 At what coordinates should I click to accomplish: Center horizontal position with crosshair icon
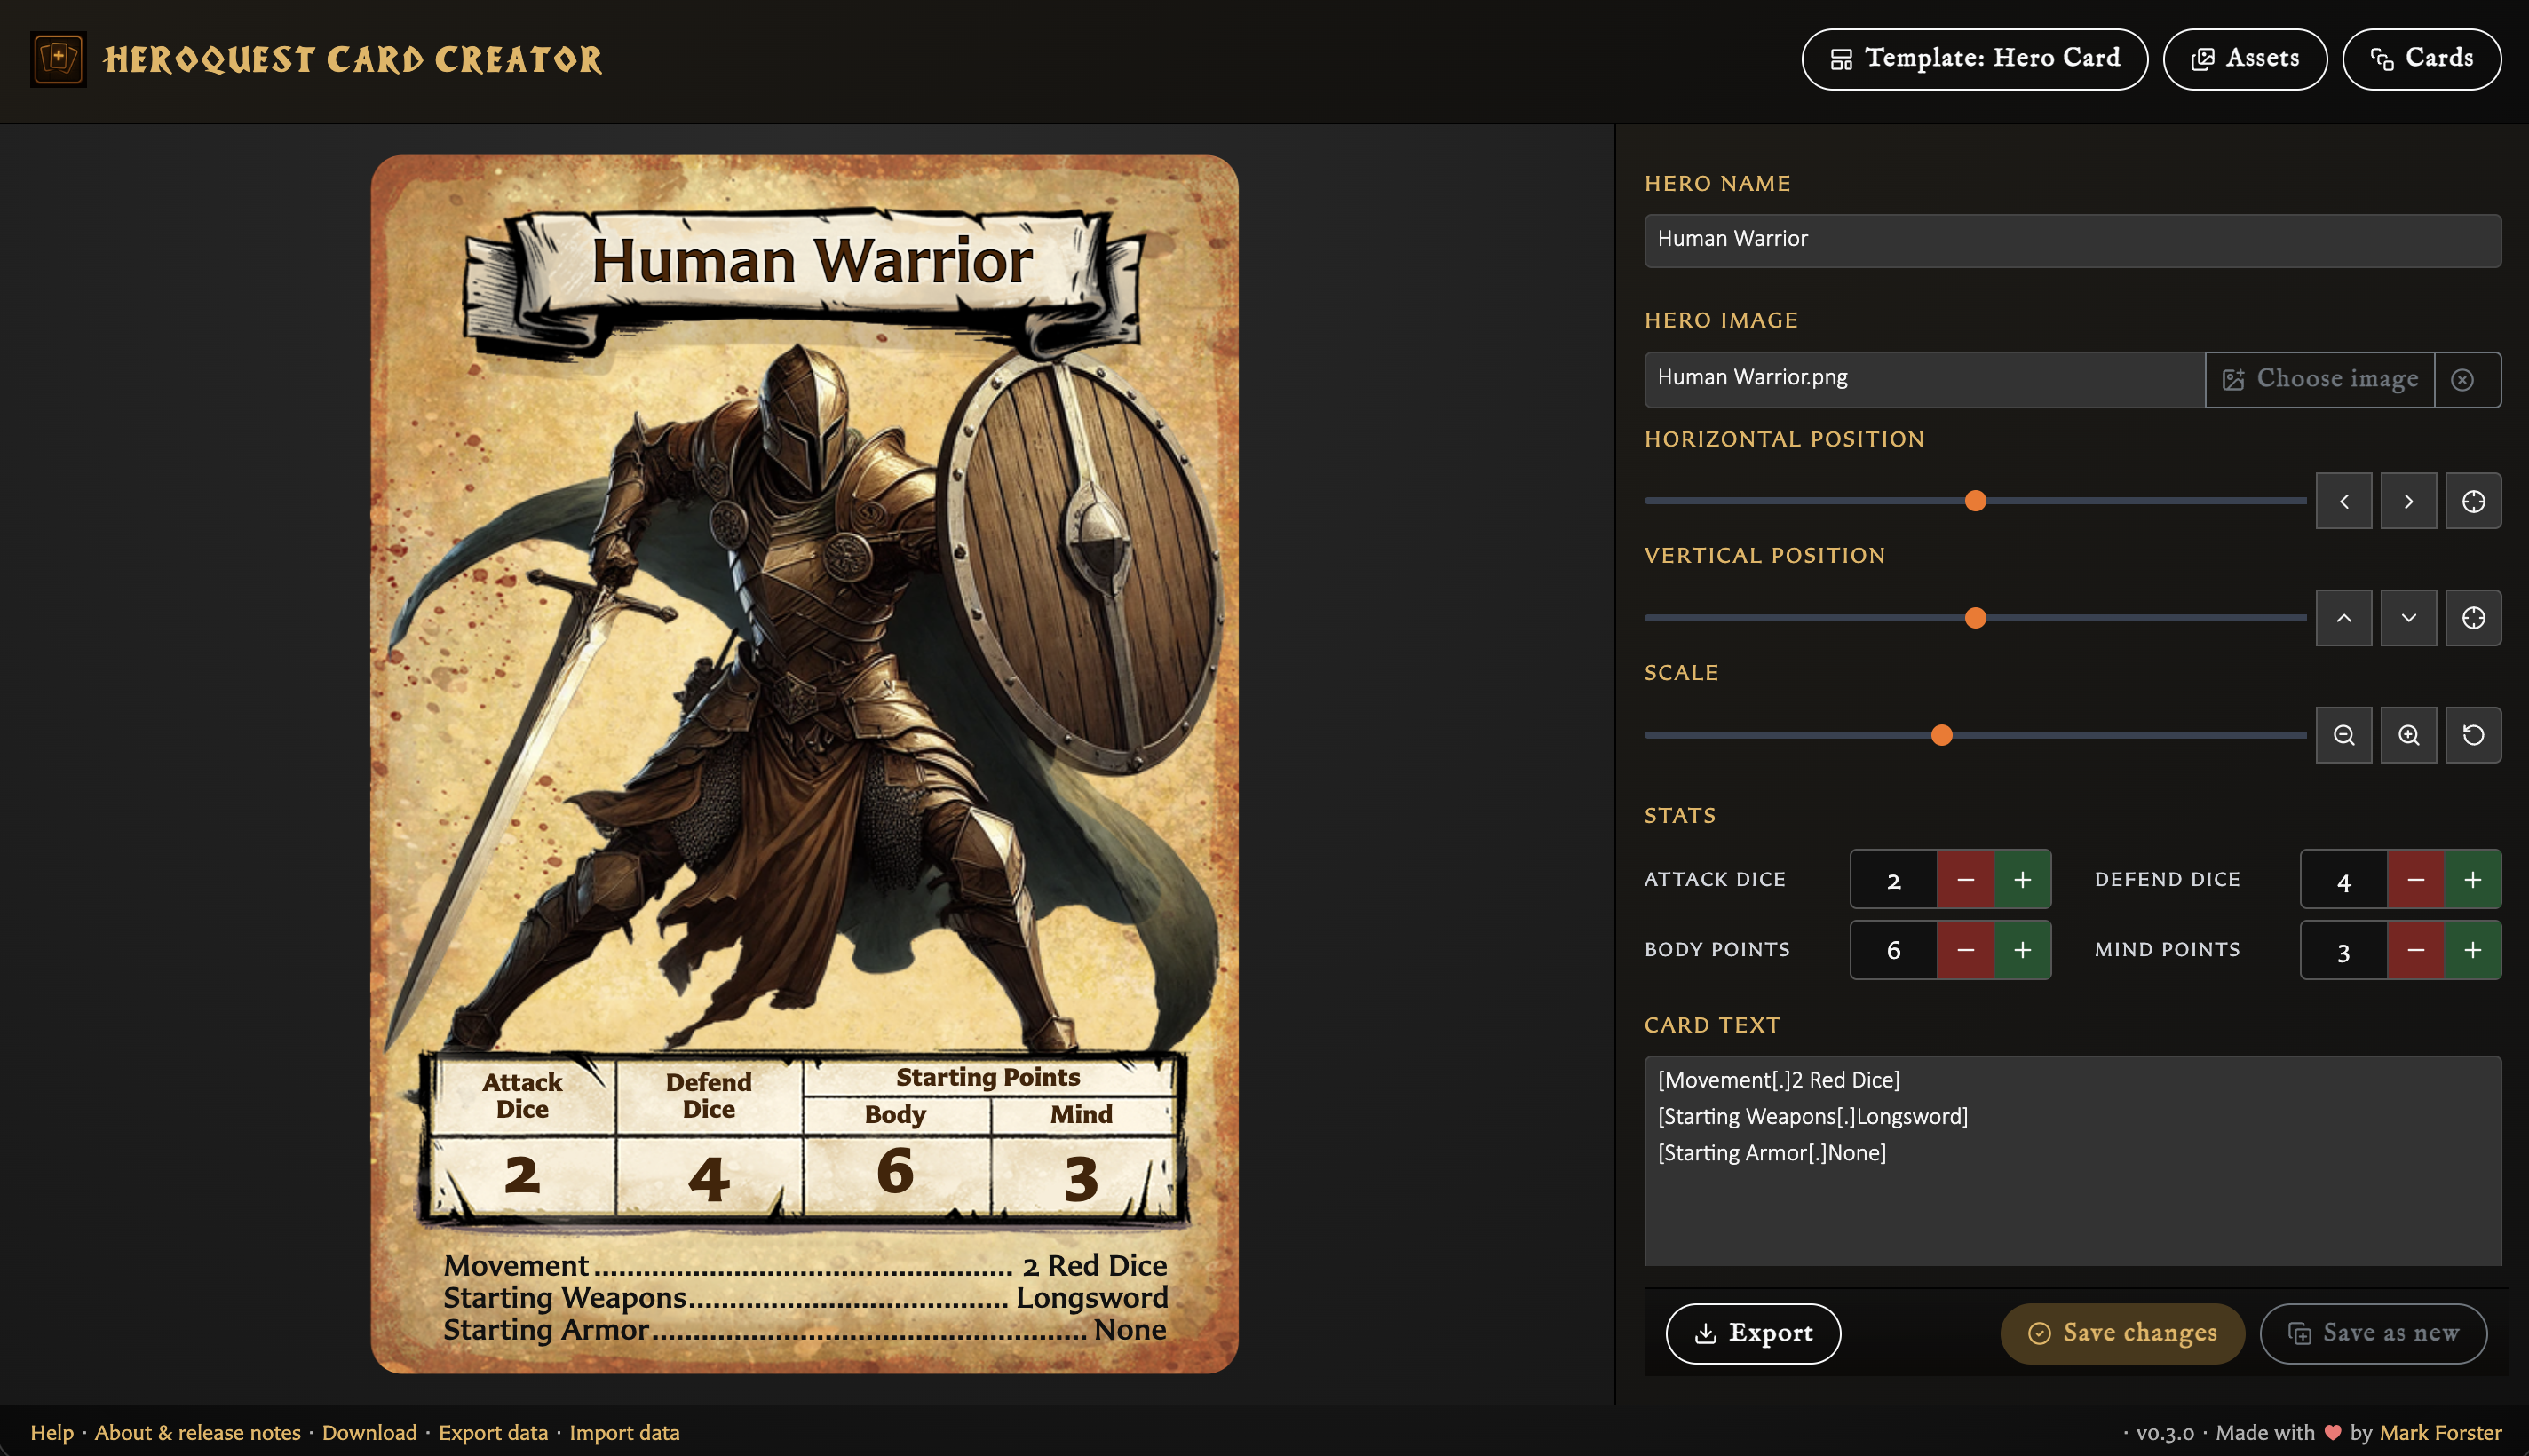[2473, 501]
